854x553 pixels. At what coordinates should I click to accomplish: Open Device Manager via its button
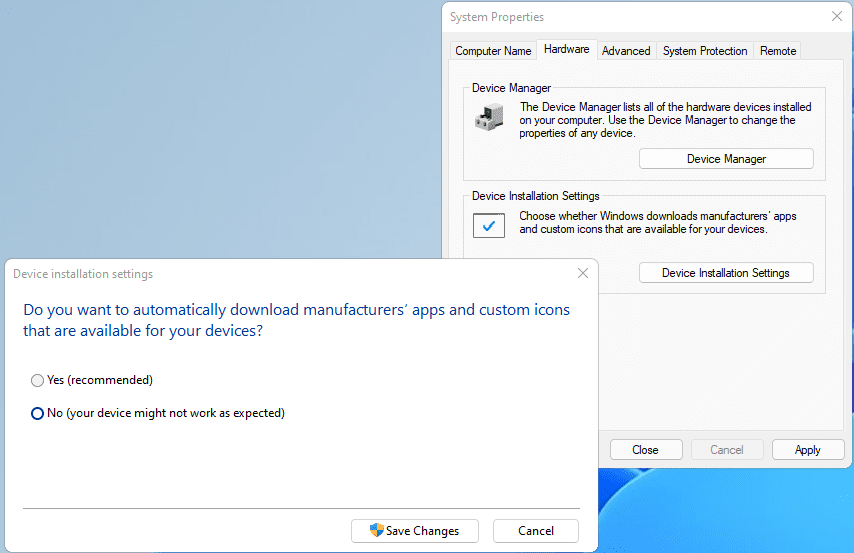[x=726, y=159]
